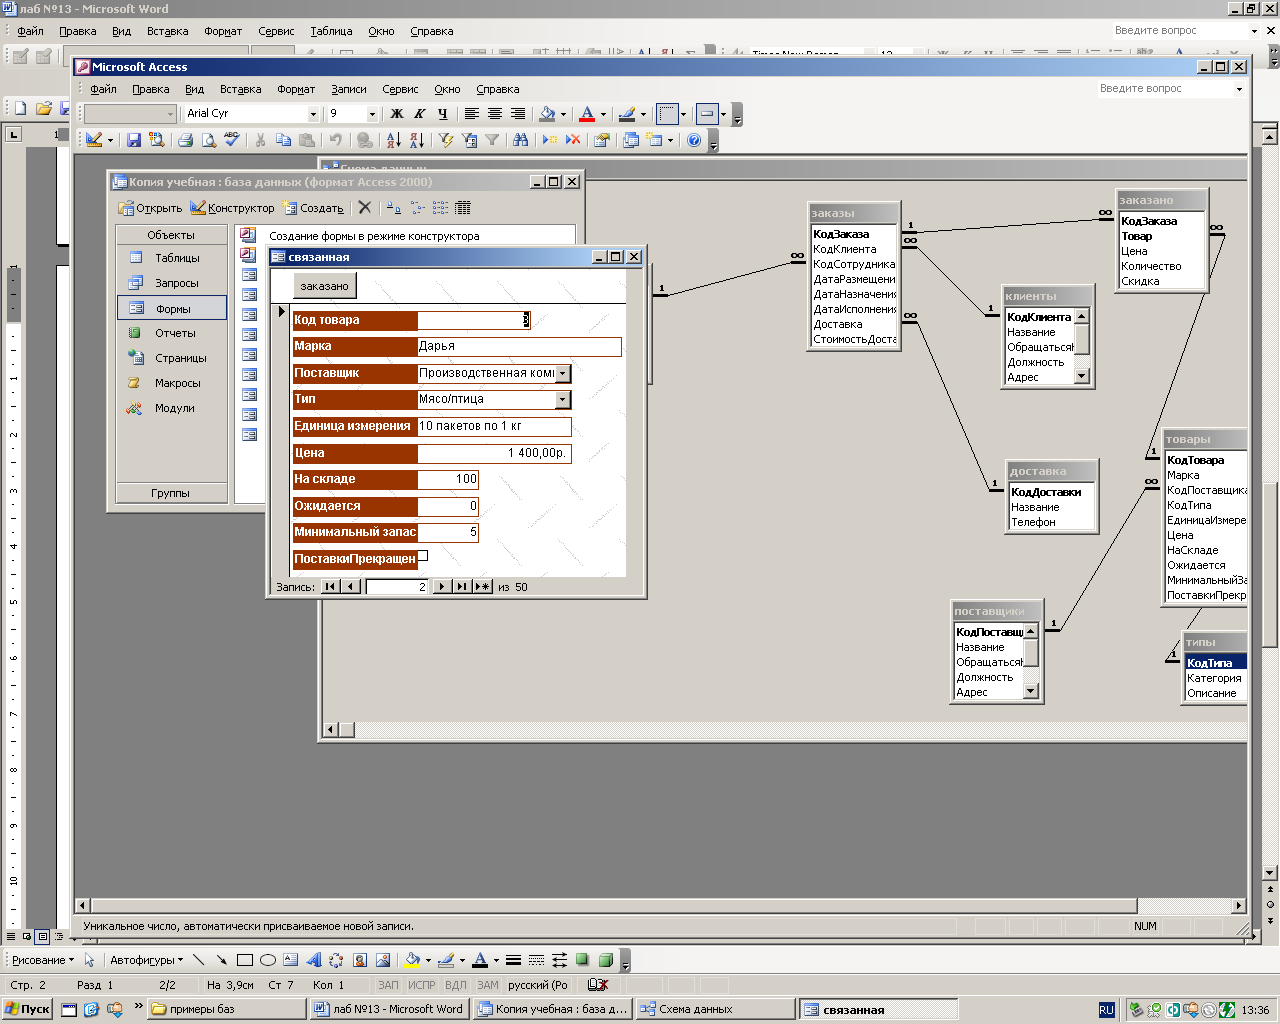Open Автофигуры menu in Drawing toolbar
The image size is (1280, 1024).
click(146, 960)
